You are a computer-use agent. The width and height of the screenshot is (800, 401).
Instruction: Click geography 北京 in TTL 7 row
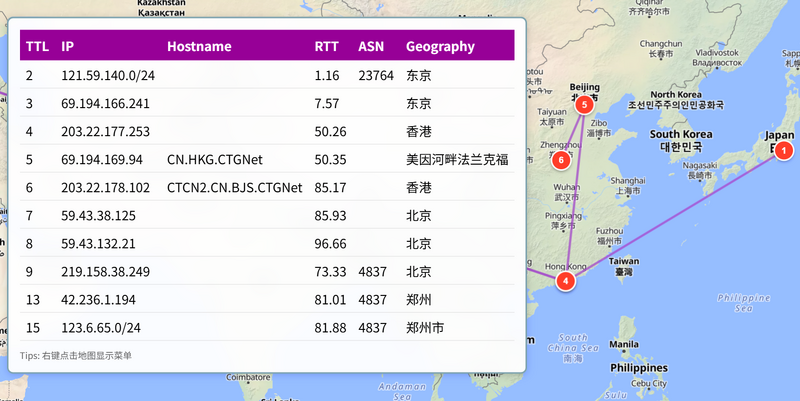(418, 216)
